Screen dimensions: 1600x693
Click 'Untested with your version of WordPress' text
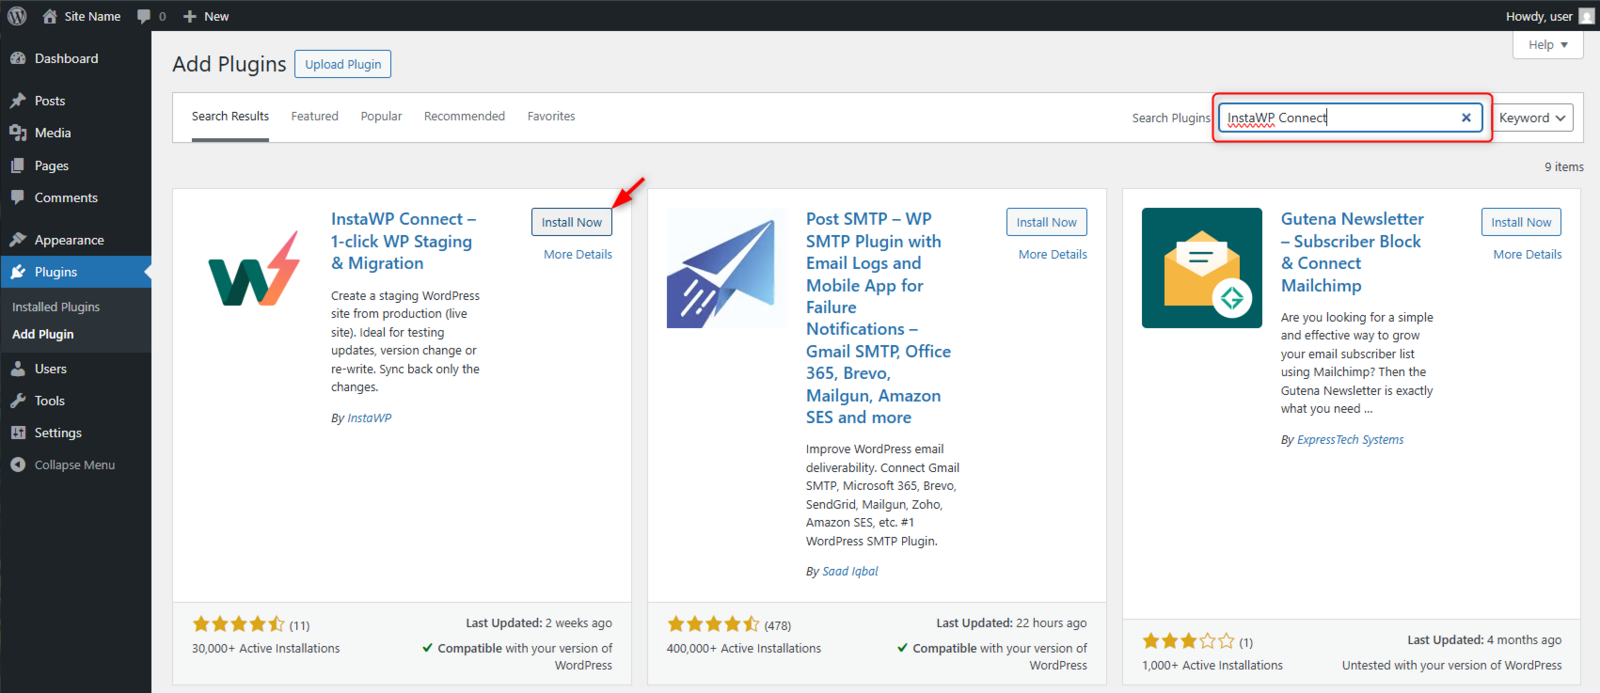[x=1452, y=666]
